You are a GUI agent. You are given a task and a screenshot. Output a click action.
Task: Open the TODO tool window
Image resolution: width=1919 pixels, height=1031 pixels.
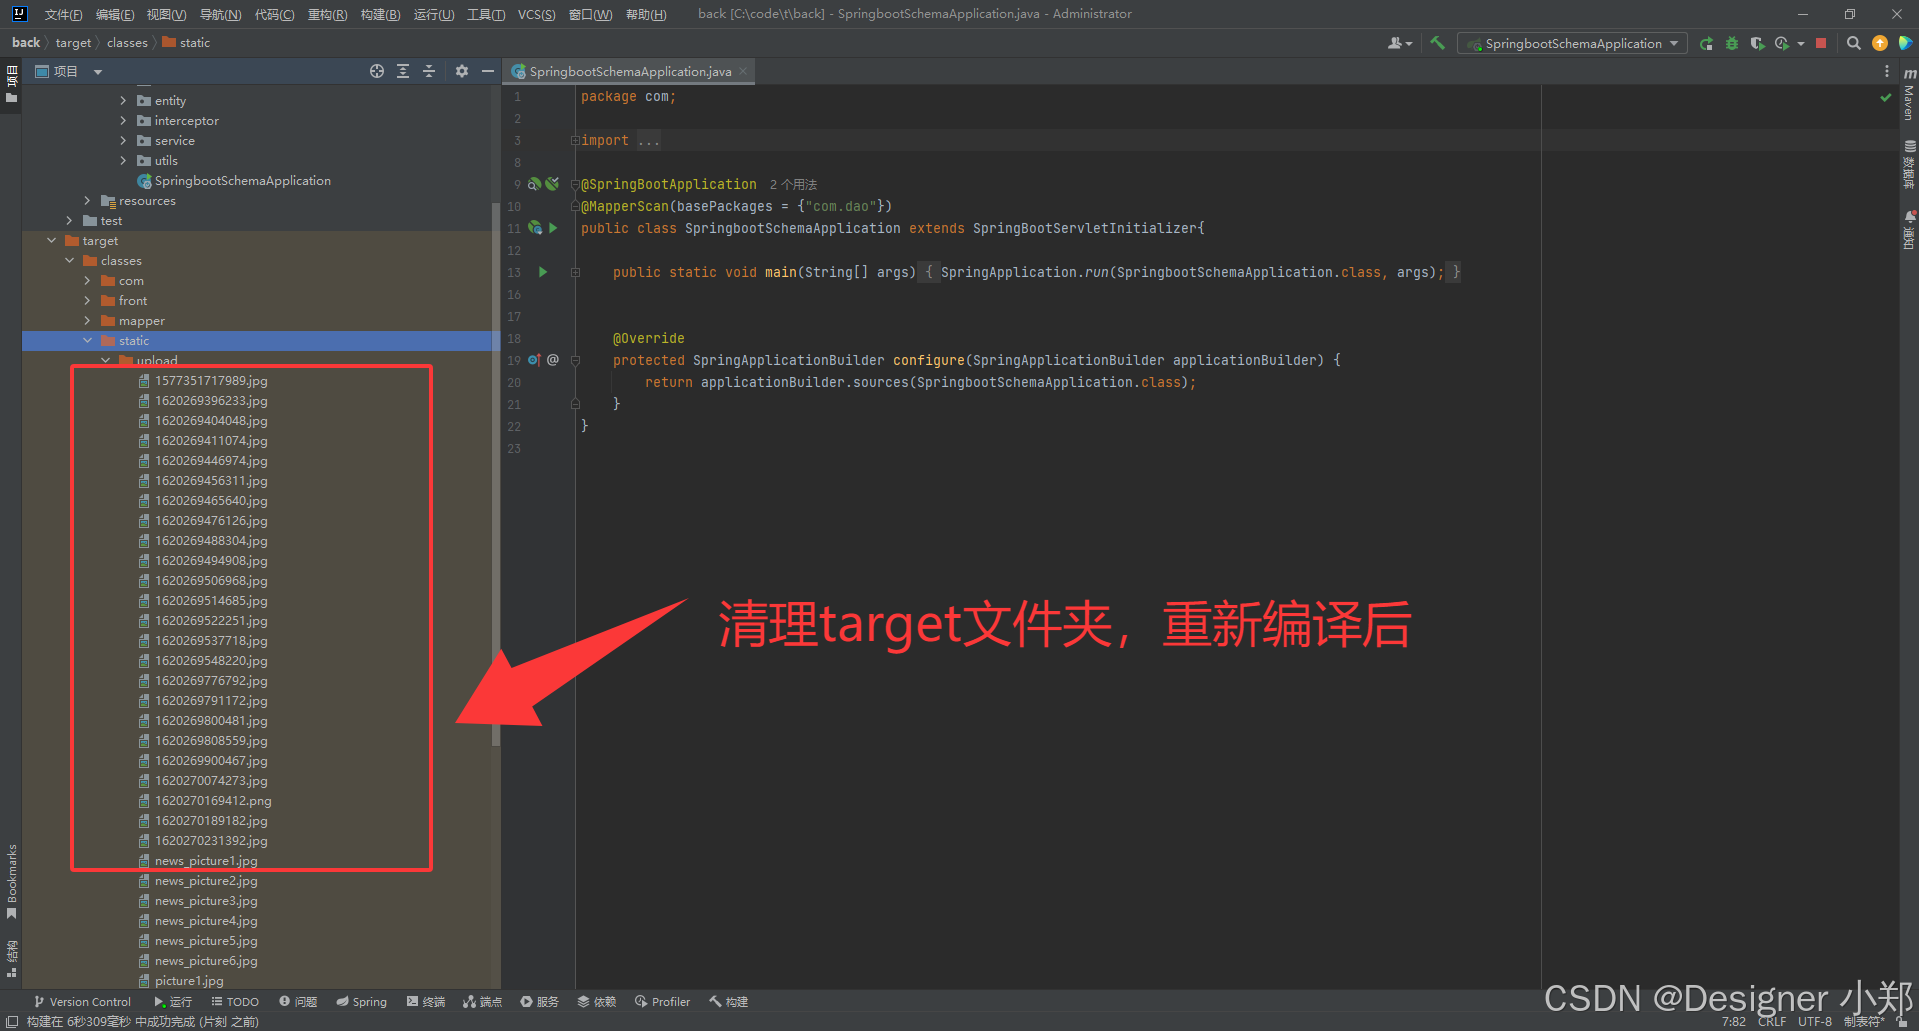(x=235, y=1002)
